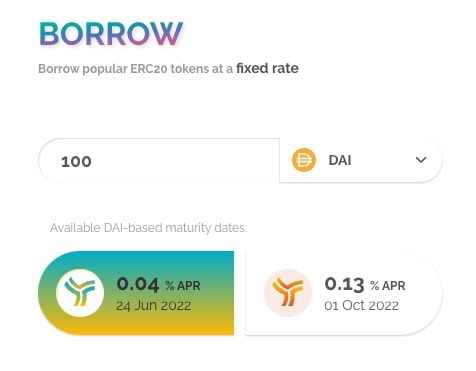Open the DAI token selector
This screenshot has height=371, width=476.
361,160
